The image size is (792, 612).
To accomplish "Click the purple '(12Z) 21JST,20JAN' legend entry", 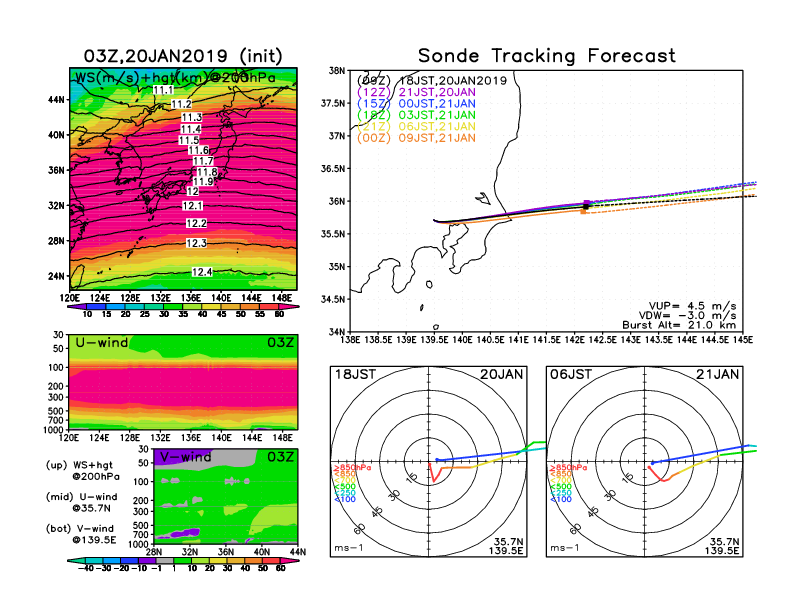I will [416, 92].
